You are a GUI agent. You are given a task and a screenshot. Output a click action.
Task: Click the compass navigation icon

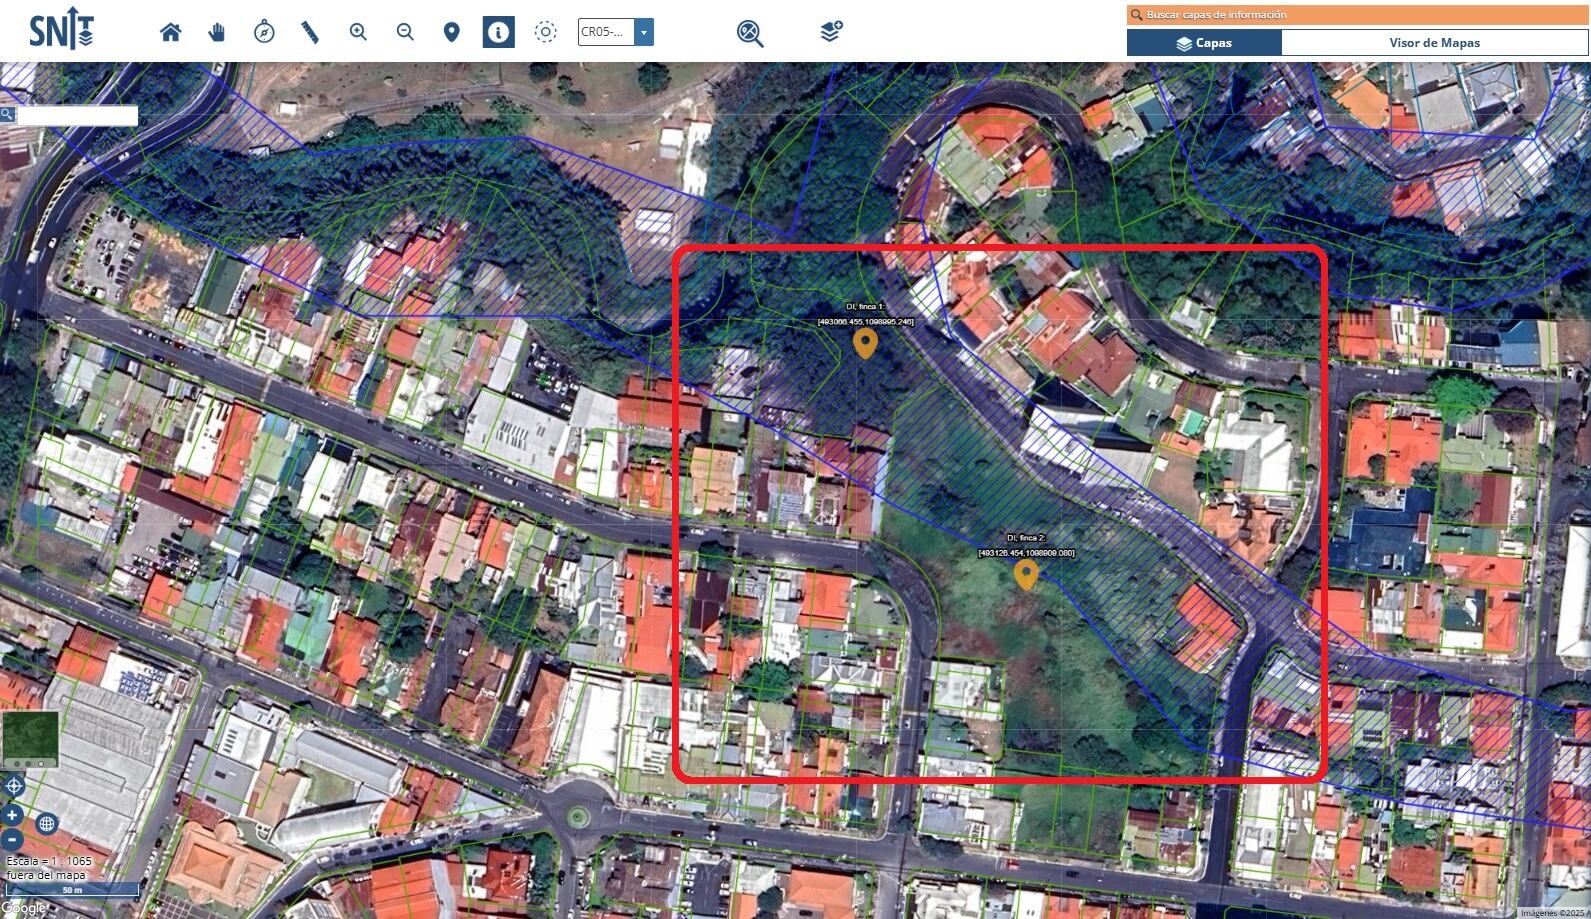264,32
